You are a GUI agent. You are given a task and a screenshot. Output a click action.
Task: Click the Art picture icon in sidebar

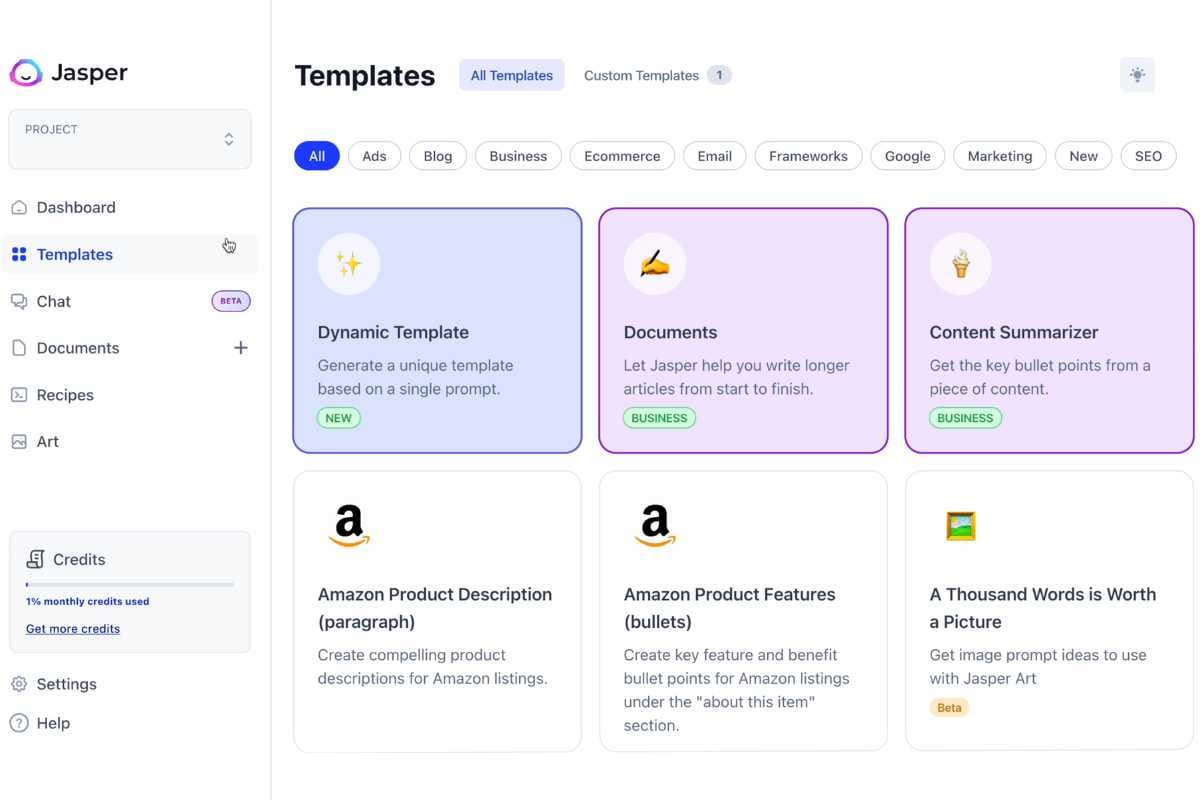tap(19, 442)
